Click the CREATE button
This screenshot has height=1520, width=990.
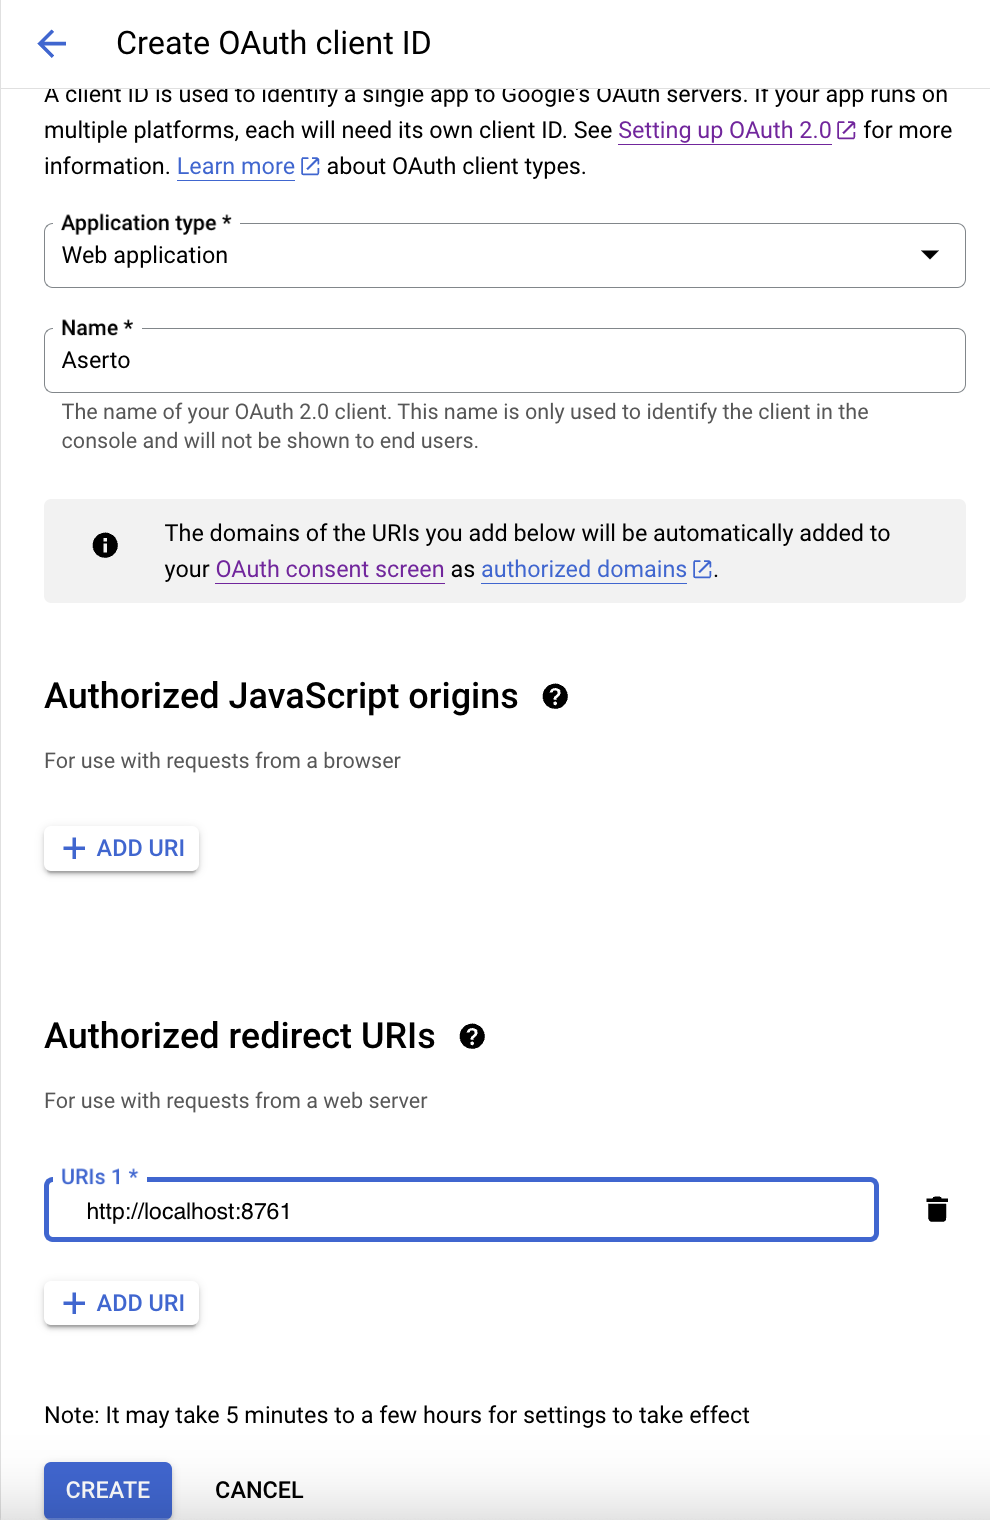(x=108, y=1490)
